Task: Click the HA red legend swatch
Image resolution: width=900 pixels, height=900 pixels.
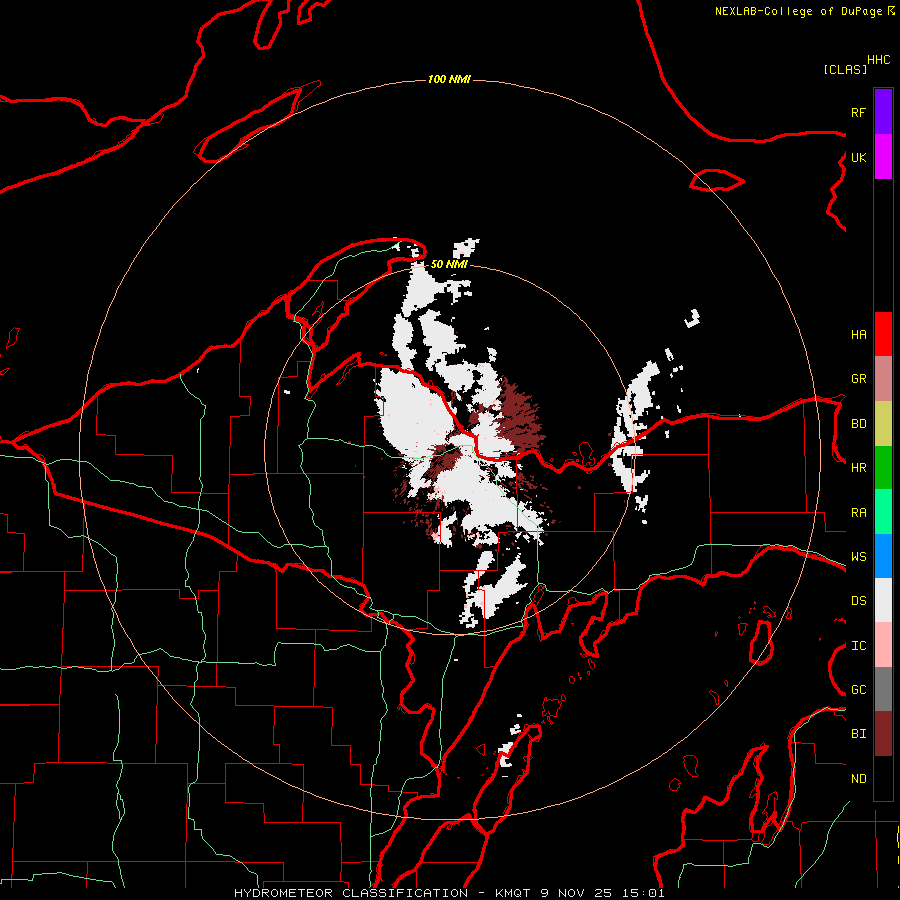Action: coord(883,334)
